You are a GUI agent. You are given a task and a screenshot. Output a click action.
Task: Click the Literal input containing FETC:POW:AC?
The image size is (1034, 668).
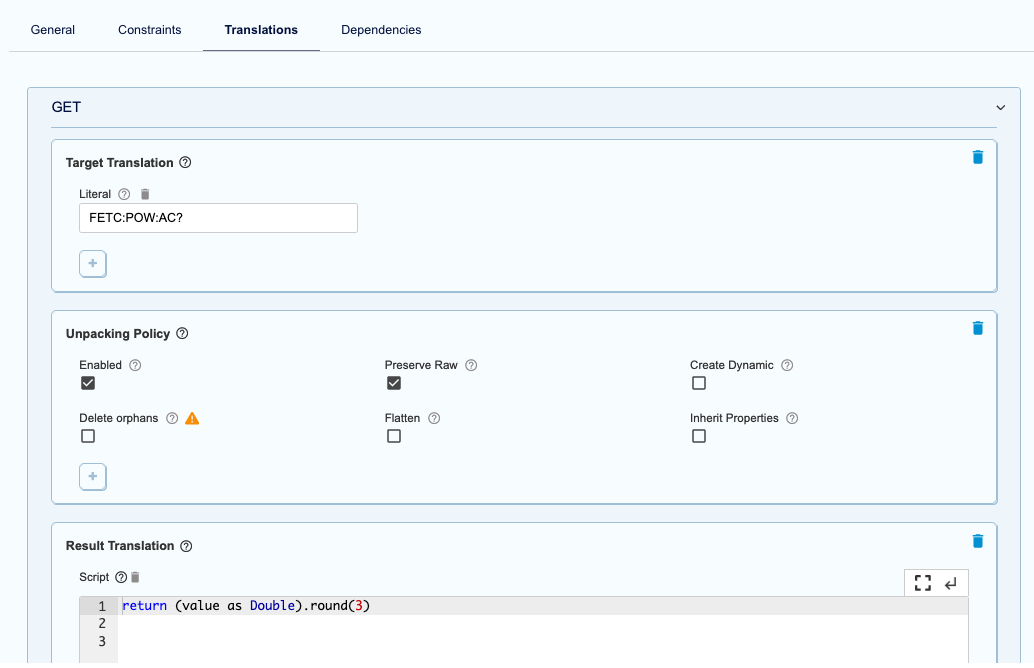(218, 218)
